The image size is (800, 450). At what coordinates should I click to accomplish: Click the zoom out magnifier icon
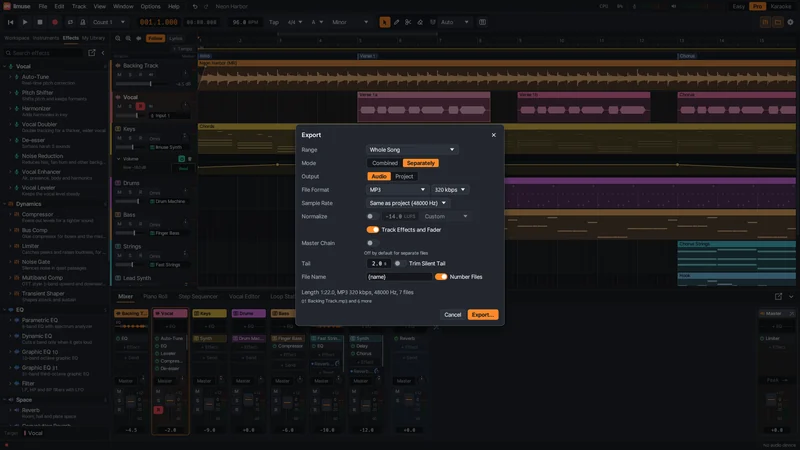click(x=118, y=38)
